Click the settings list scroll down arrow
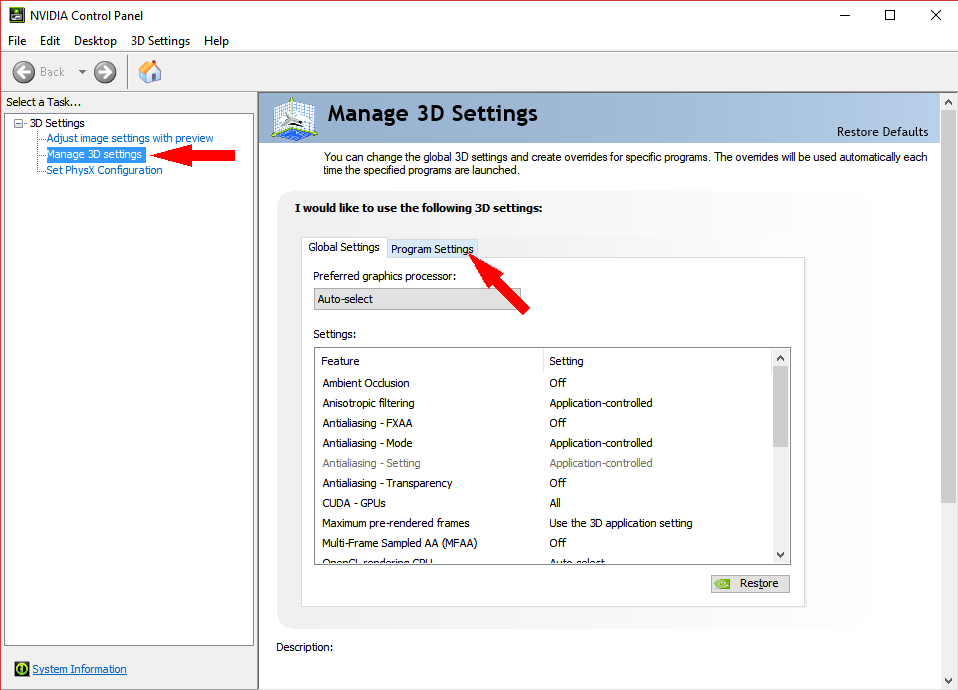Screen dimensions: 958x690 [x=780, y=555]
